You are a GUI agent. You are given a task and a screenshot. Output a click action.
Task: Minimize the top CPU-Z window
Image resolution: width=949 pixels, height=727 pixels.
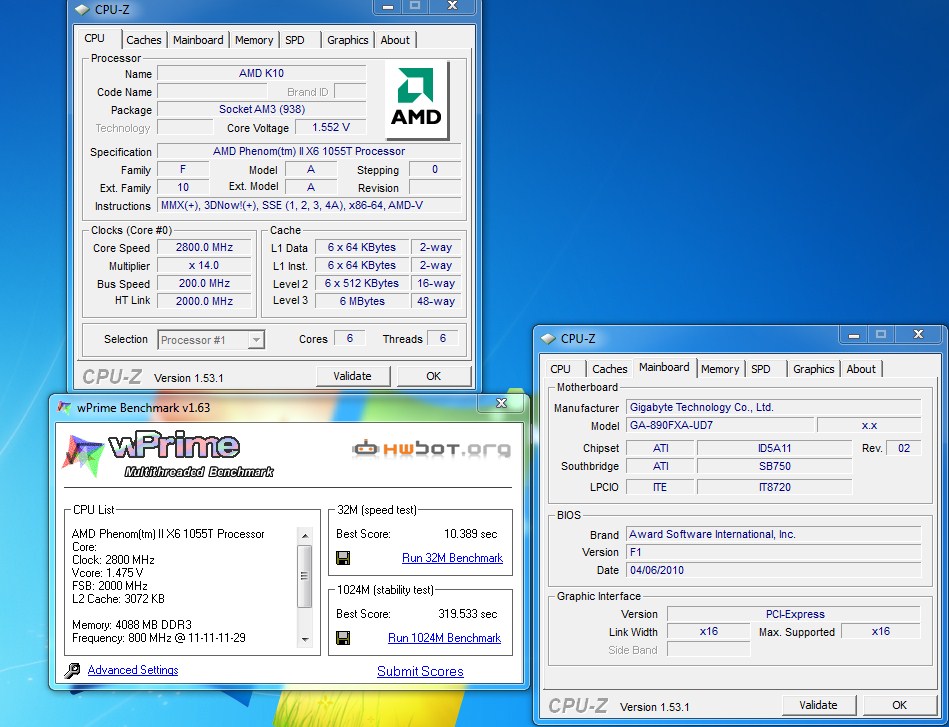click(x=387, y=7)
